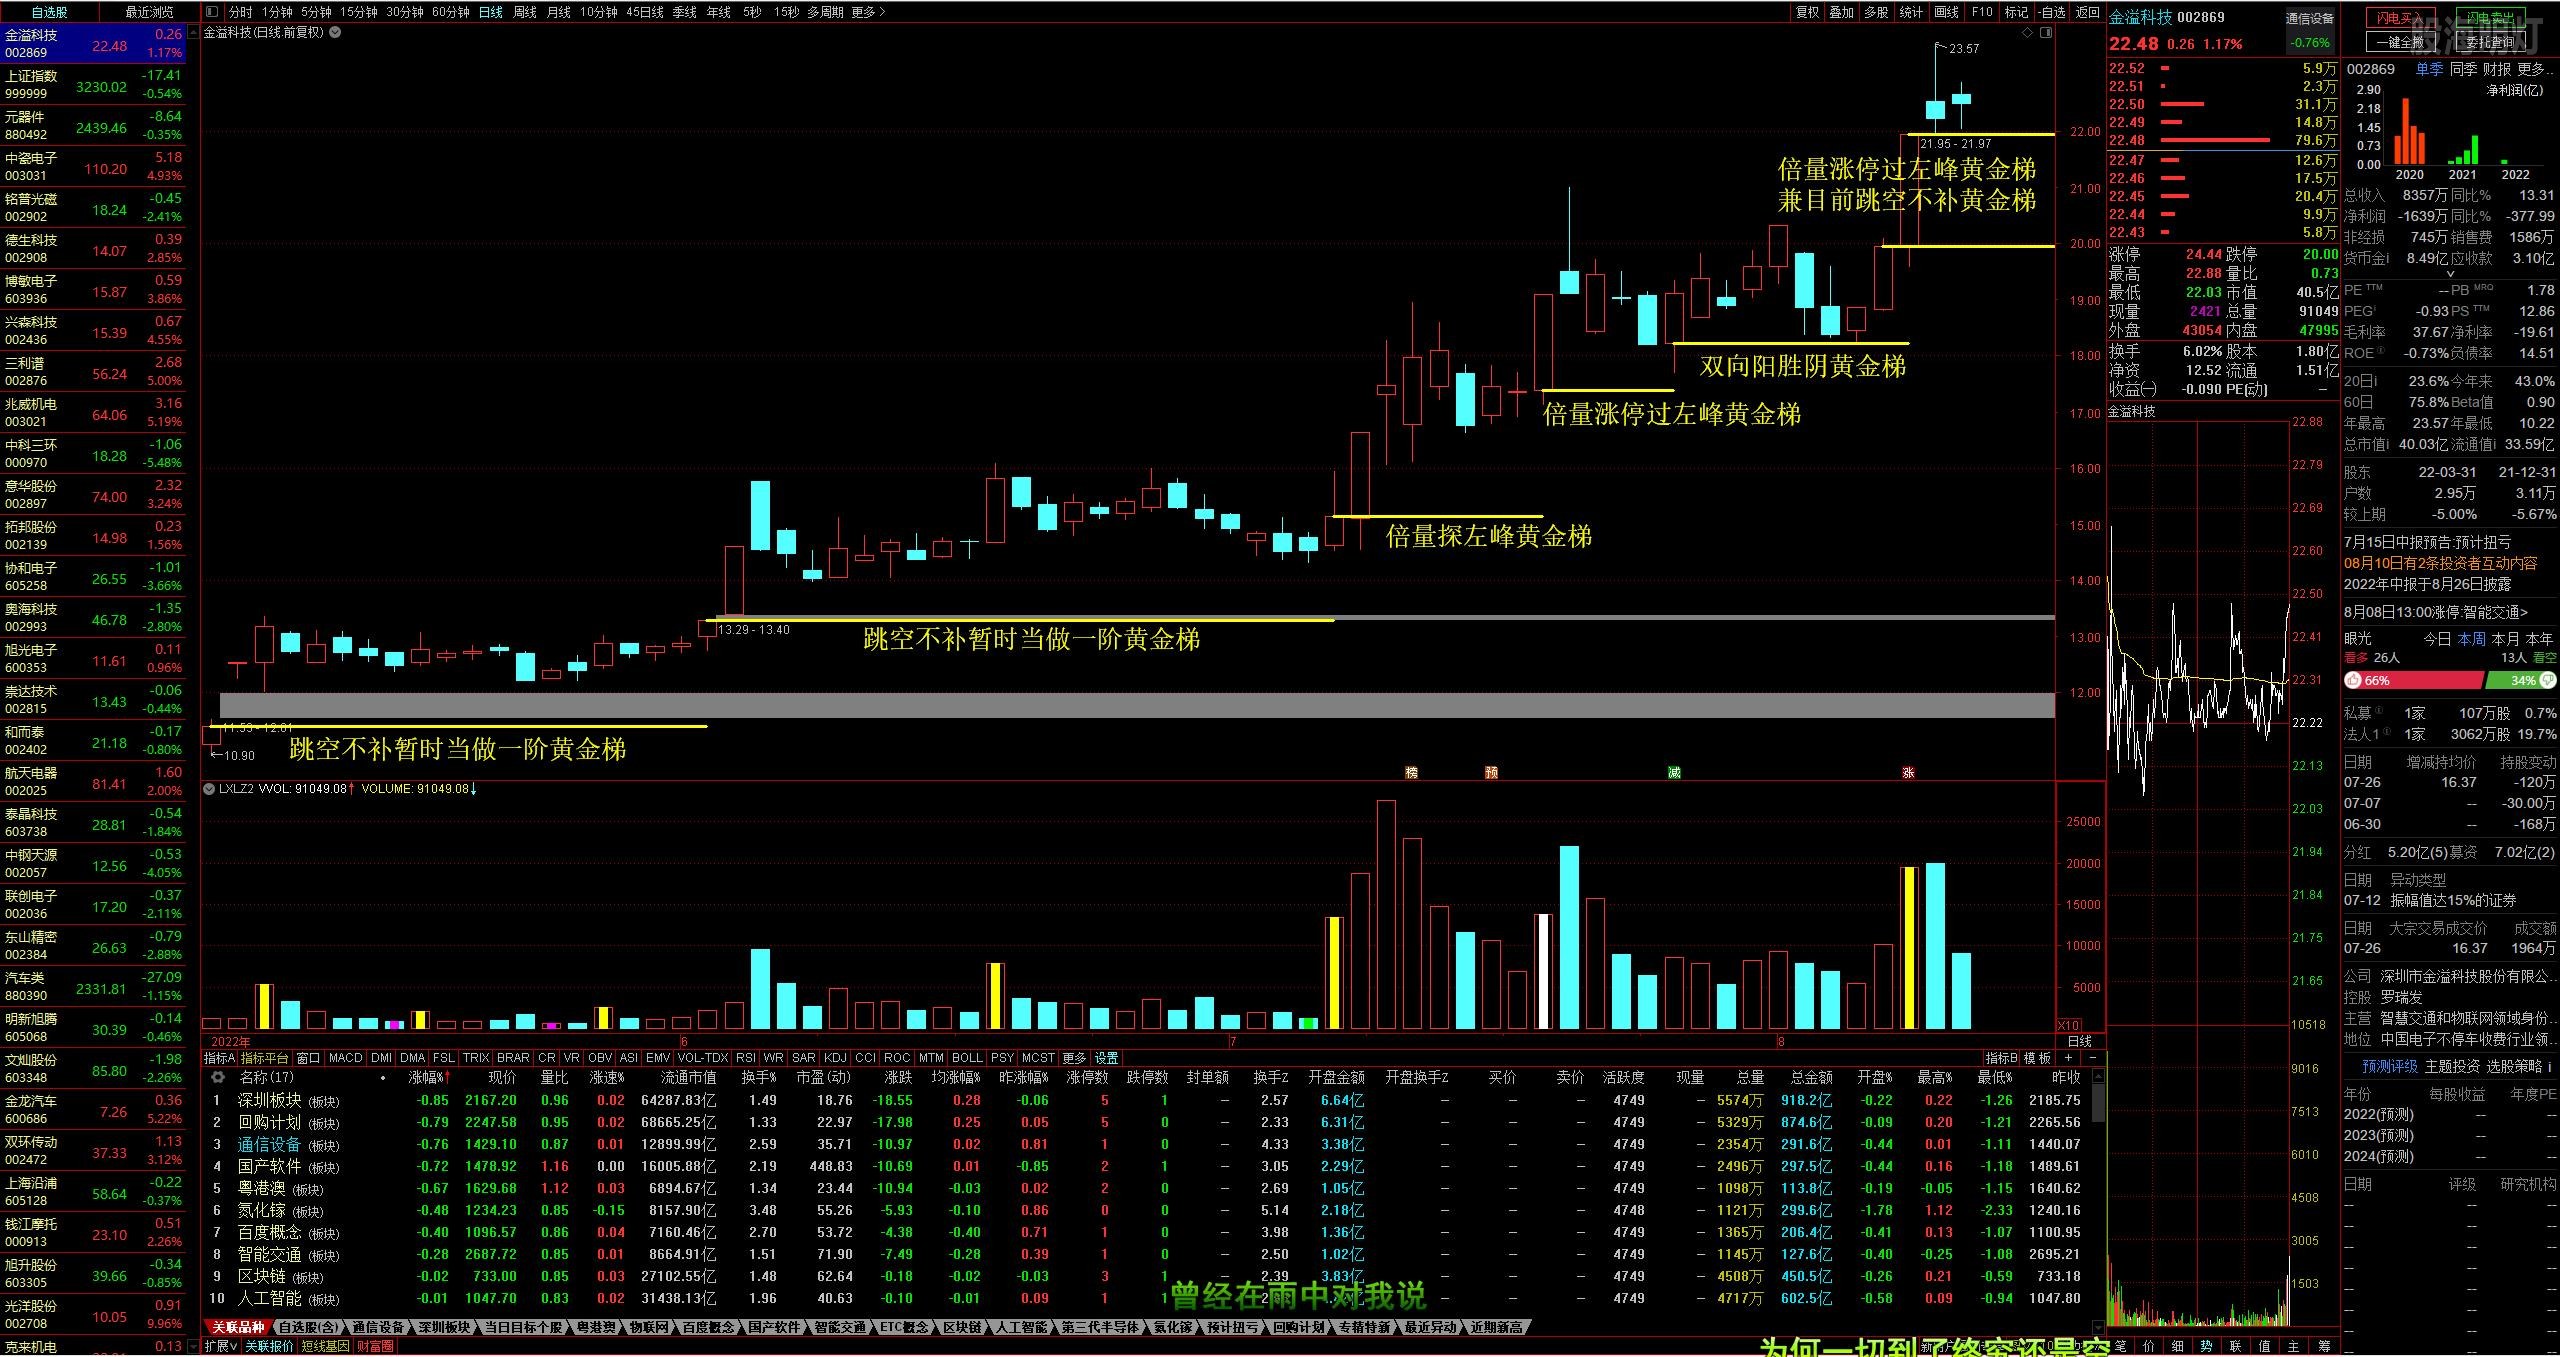2560x1357 pixels.
Task: Switch chart to 分时 view
Action: [240, 12]
